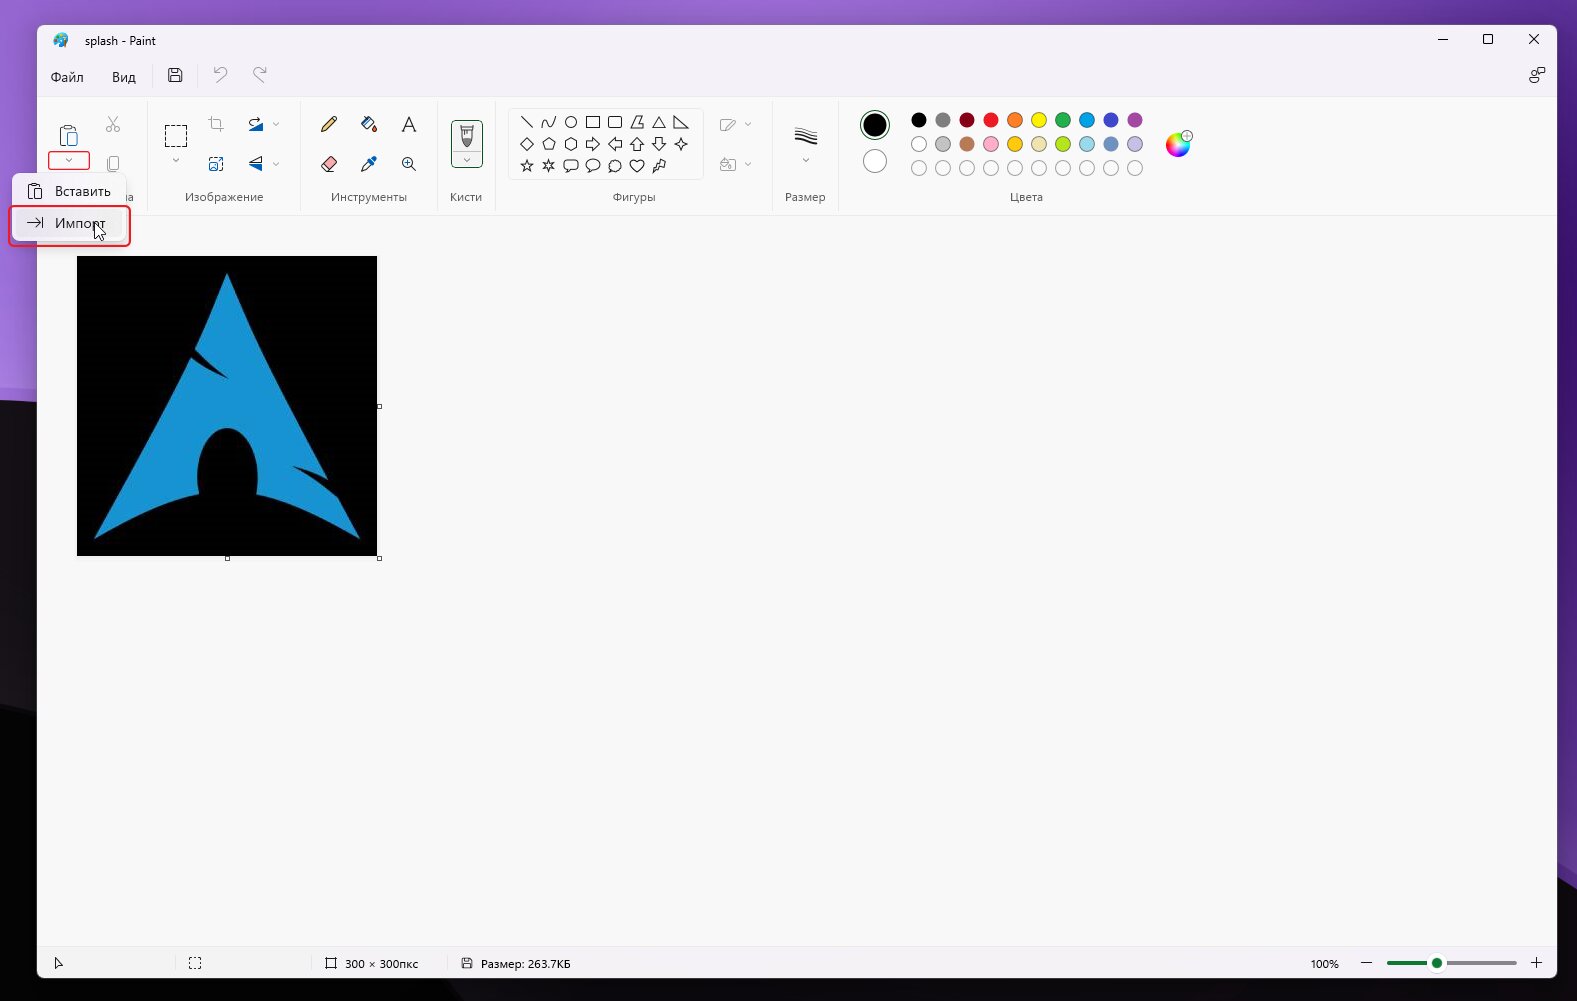Select the Oval shape
Image resolution: width=1577 pixels, height=1001 pixels.
(571, 122)
